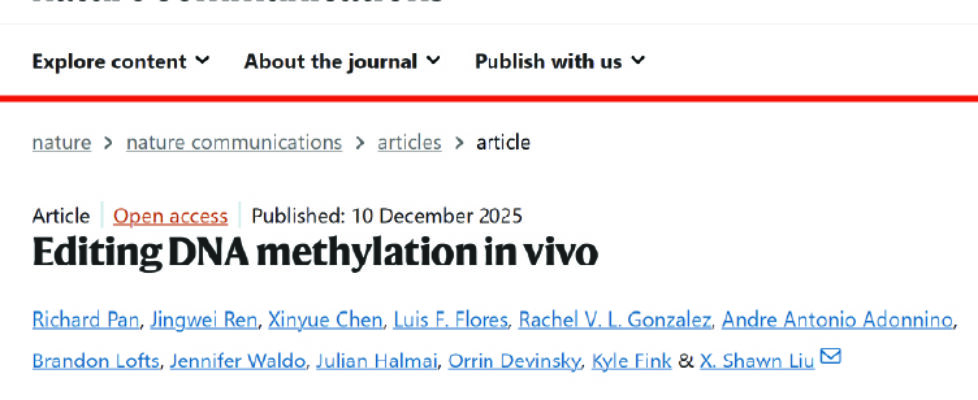
Task: Click the envelope icon beside X. Shawn Liu
Action: click(x=830, y=358)
